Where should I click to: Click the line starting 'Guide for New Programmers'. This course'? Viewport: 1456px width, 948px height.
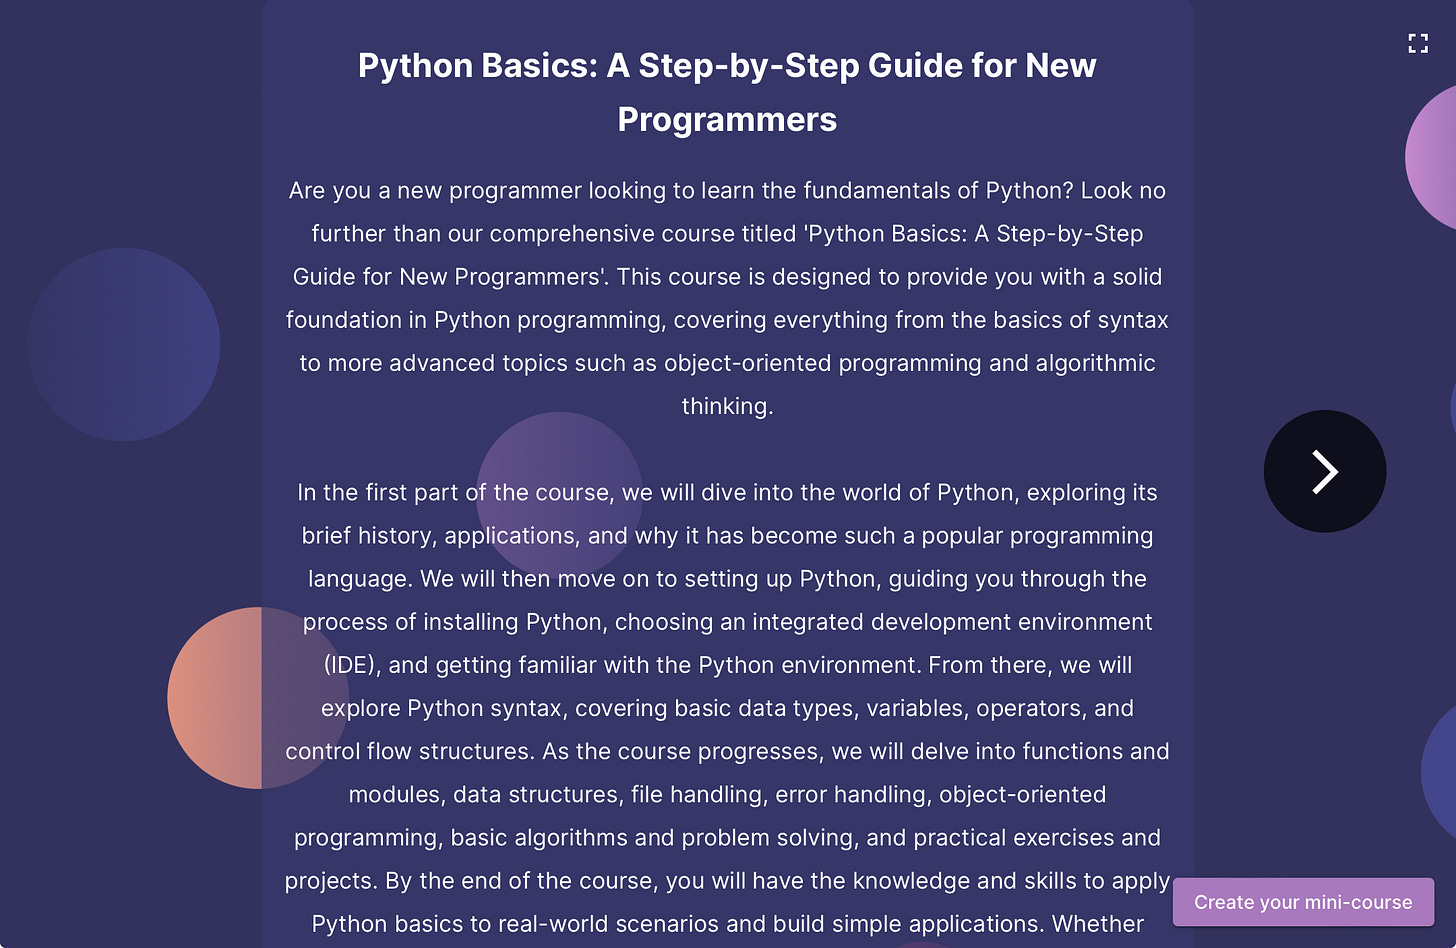(727, 276)
